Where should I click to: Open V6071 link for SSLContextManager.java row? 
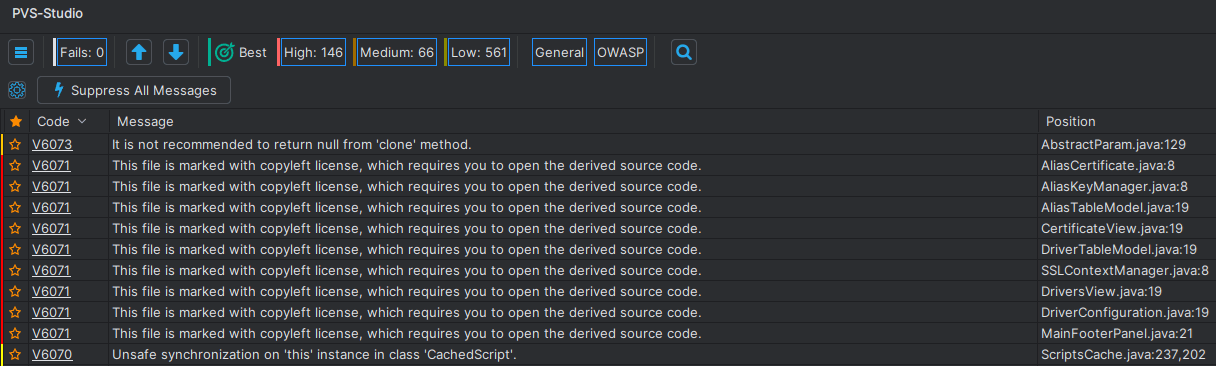coord(51,270)
